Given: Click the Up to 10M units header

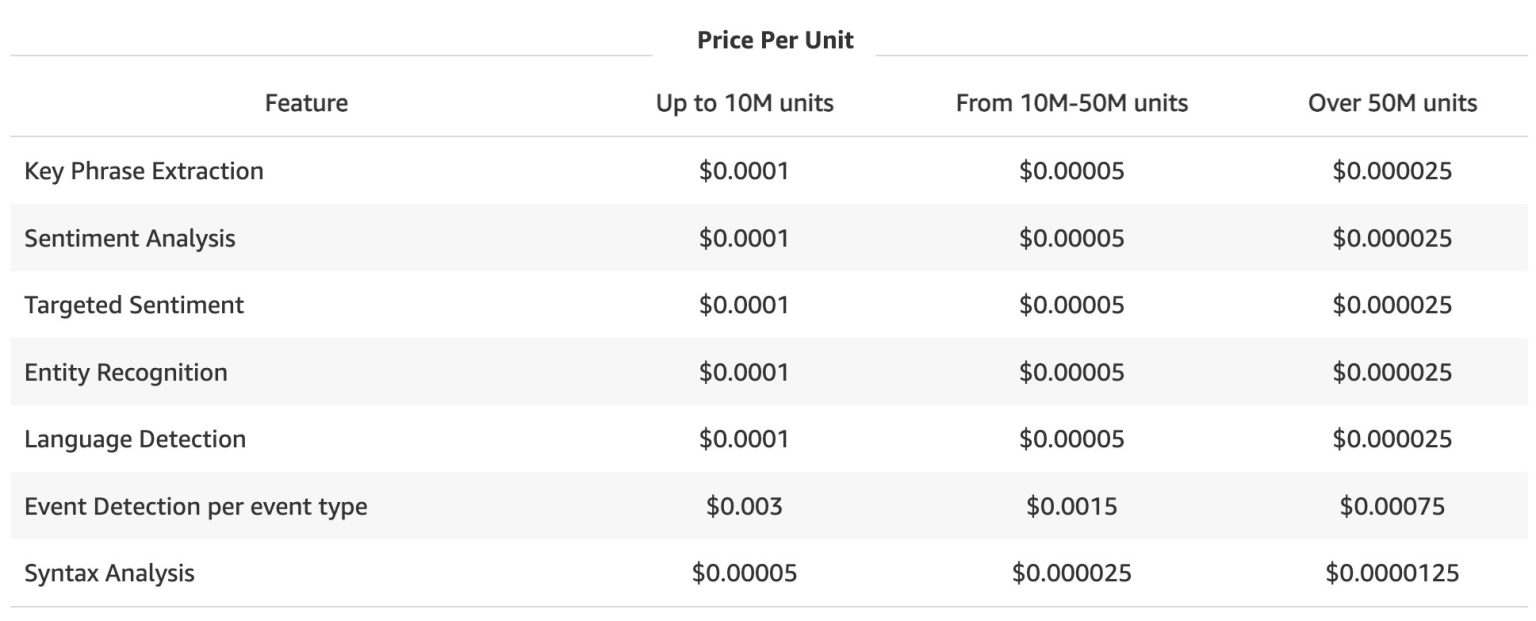Looking at the screenshot, I should [744, 103].
